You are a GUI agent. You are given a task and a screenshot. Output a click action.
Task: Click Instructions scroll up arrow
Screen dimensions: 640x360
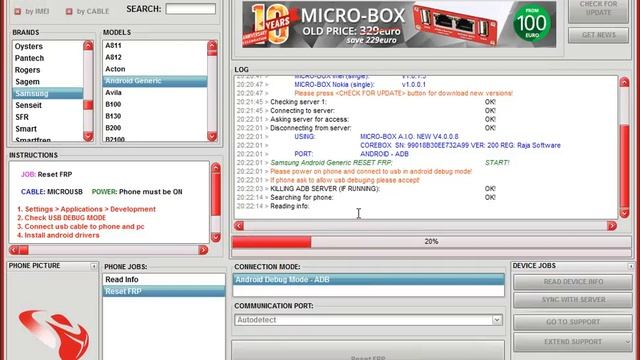[x=216, y=167]
